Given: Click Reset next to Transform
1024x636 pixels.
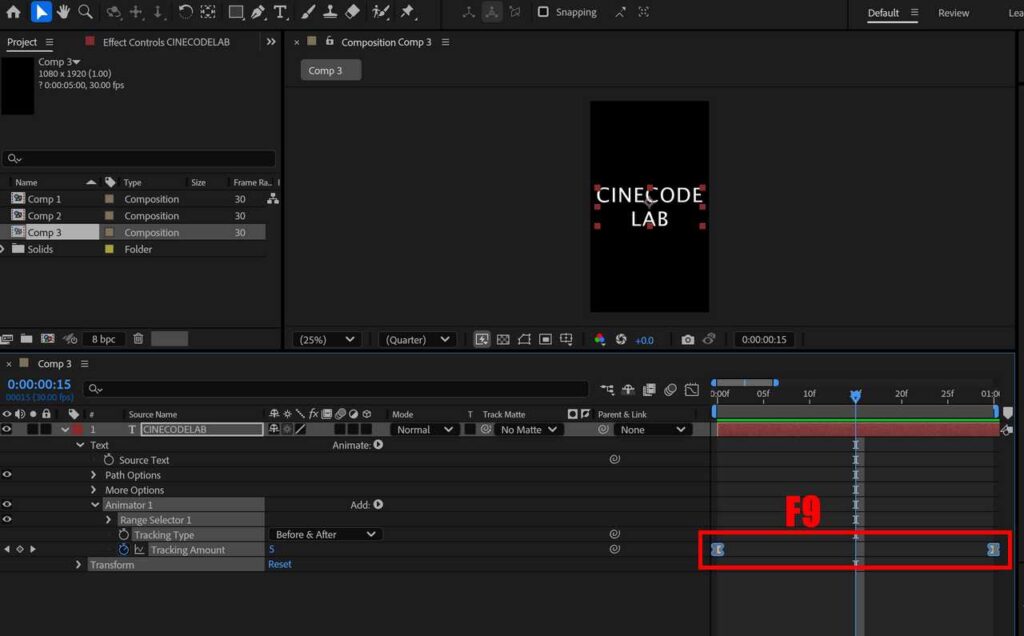Looking at the screenshot, I should click(x=280, y=564).
